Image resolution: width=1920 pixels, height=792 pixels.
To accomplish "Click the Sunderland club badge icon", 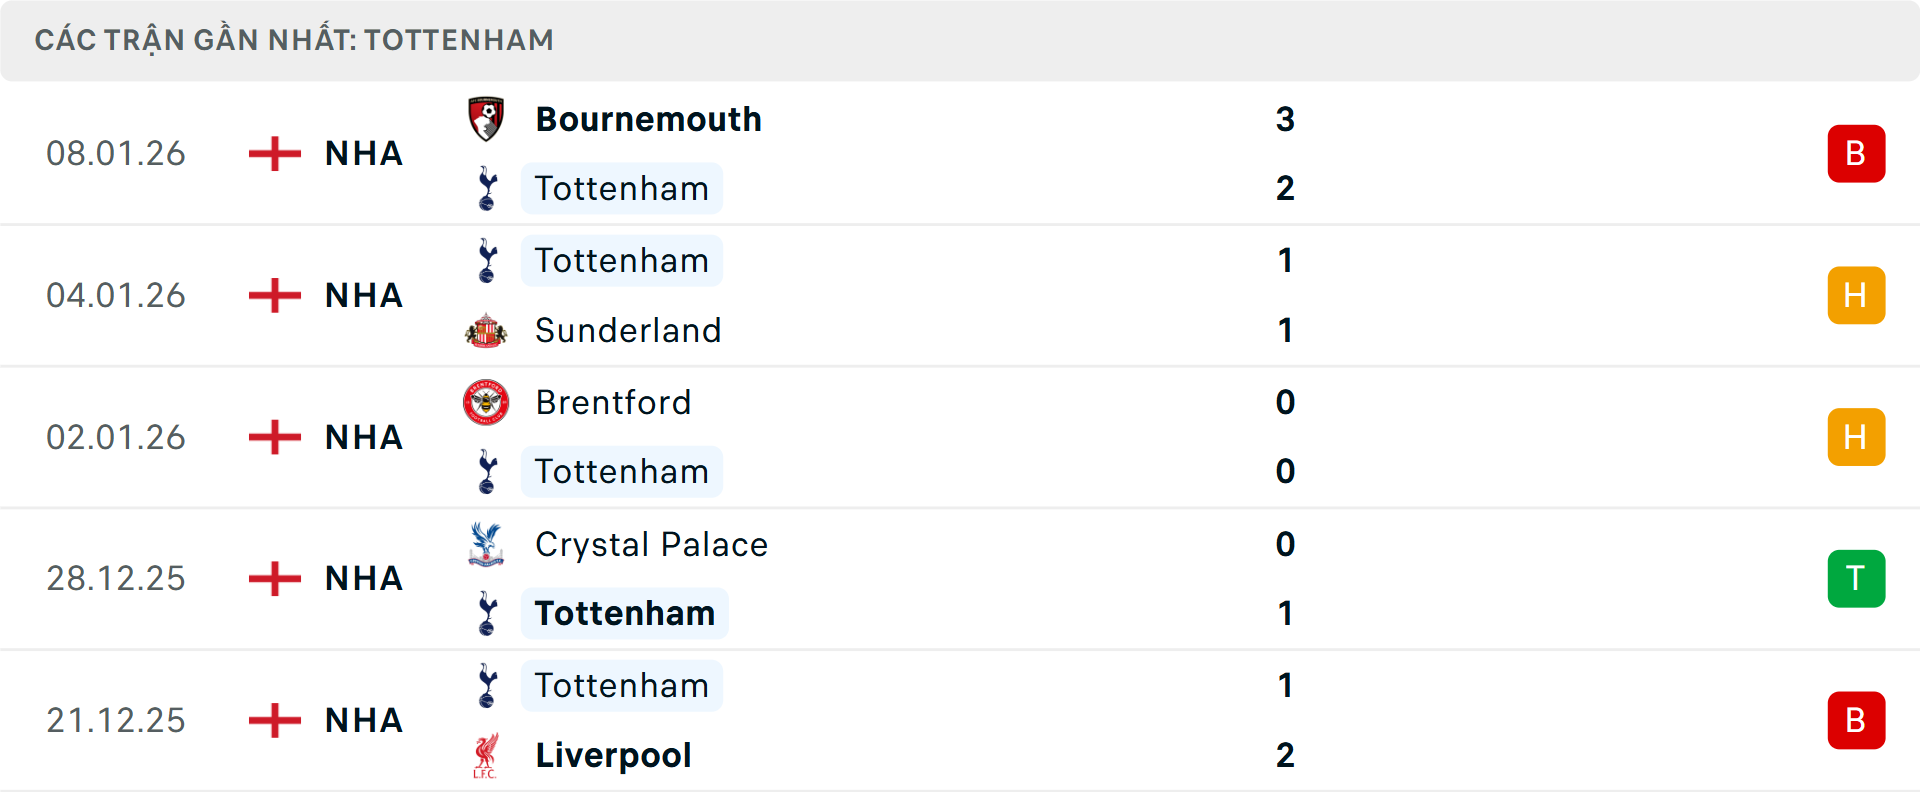I will click(x=487, y=330).
